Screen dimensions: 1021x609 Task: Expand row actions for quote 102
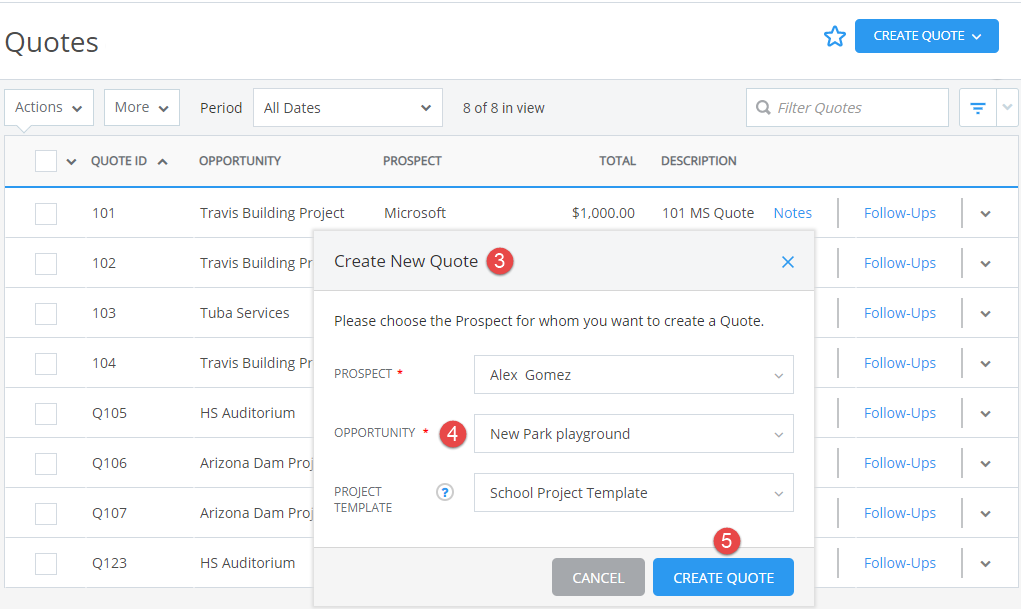tap(985, 264)
